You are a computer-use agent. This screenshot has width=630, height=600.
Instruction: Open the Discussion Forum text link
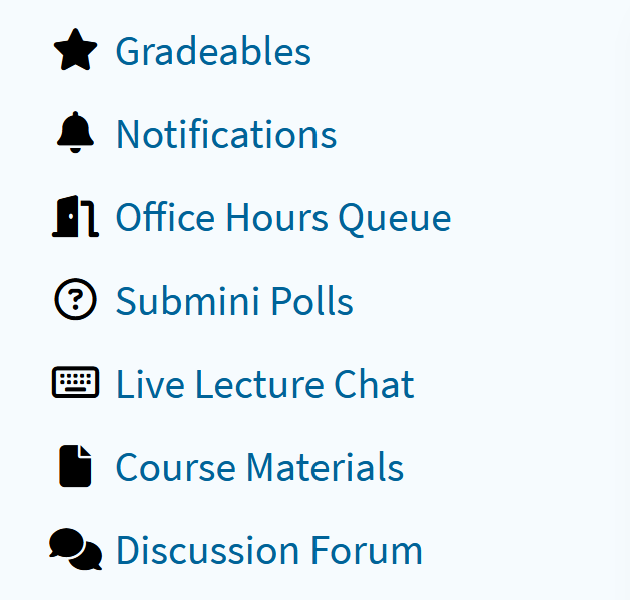click(x=269, y=550)
